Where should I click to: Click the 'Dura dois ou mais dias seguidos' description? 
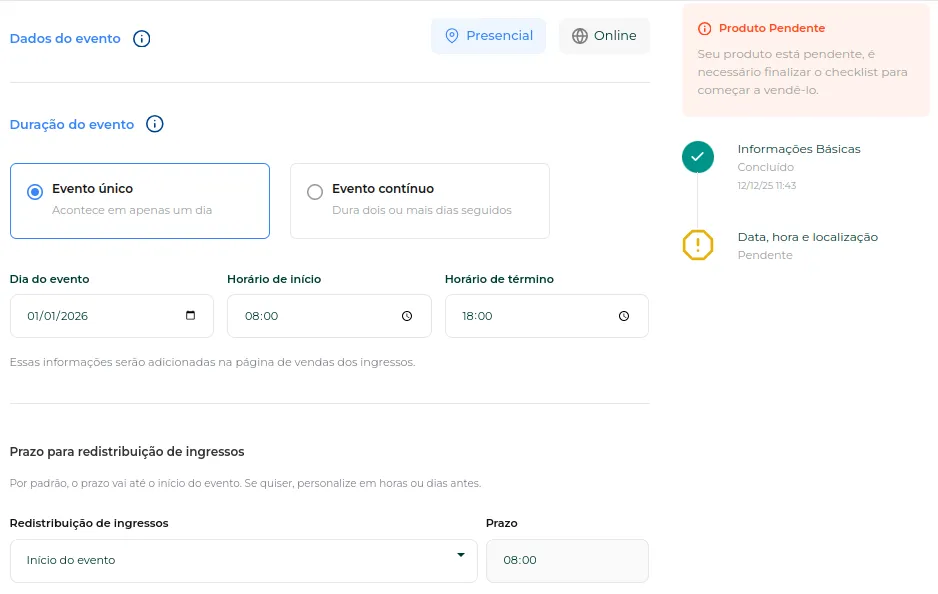(422, 210)
